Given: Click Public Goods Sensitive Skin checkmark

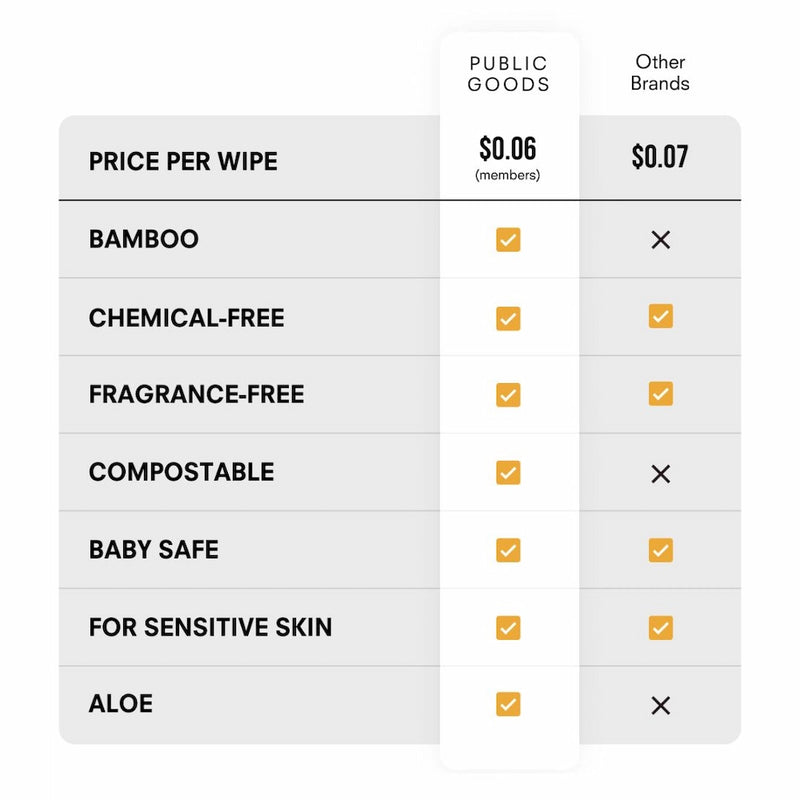Looking at the screenshot, I should pyautogui.click(x=508, y=628).
